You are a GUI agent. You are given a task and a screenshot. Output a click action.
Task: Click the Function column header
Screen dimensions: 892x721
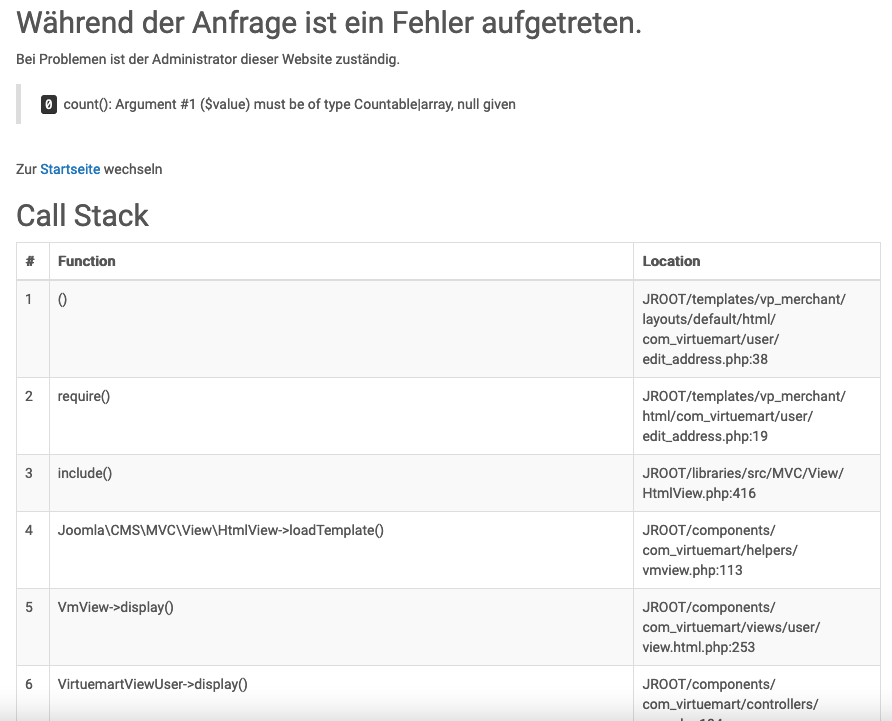[87, 261]
